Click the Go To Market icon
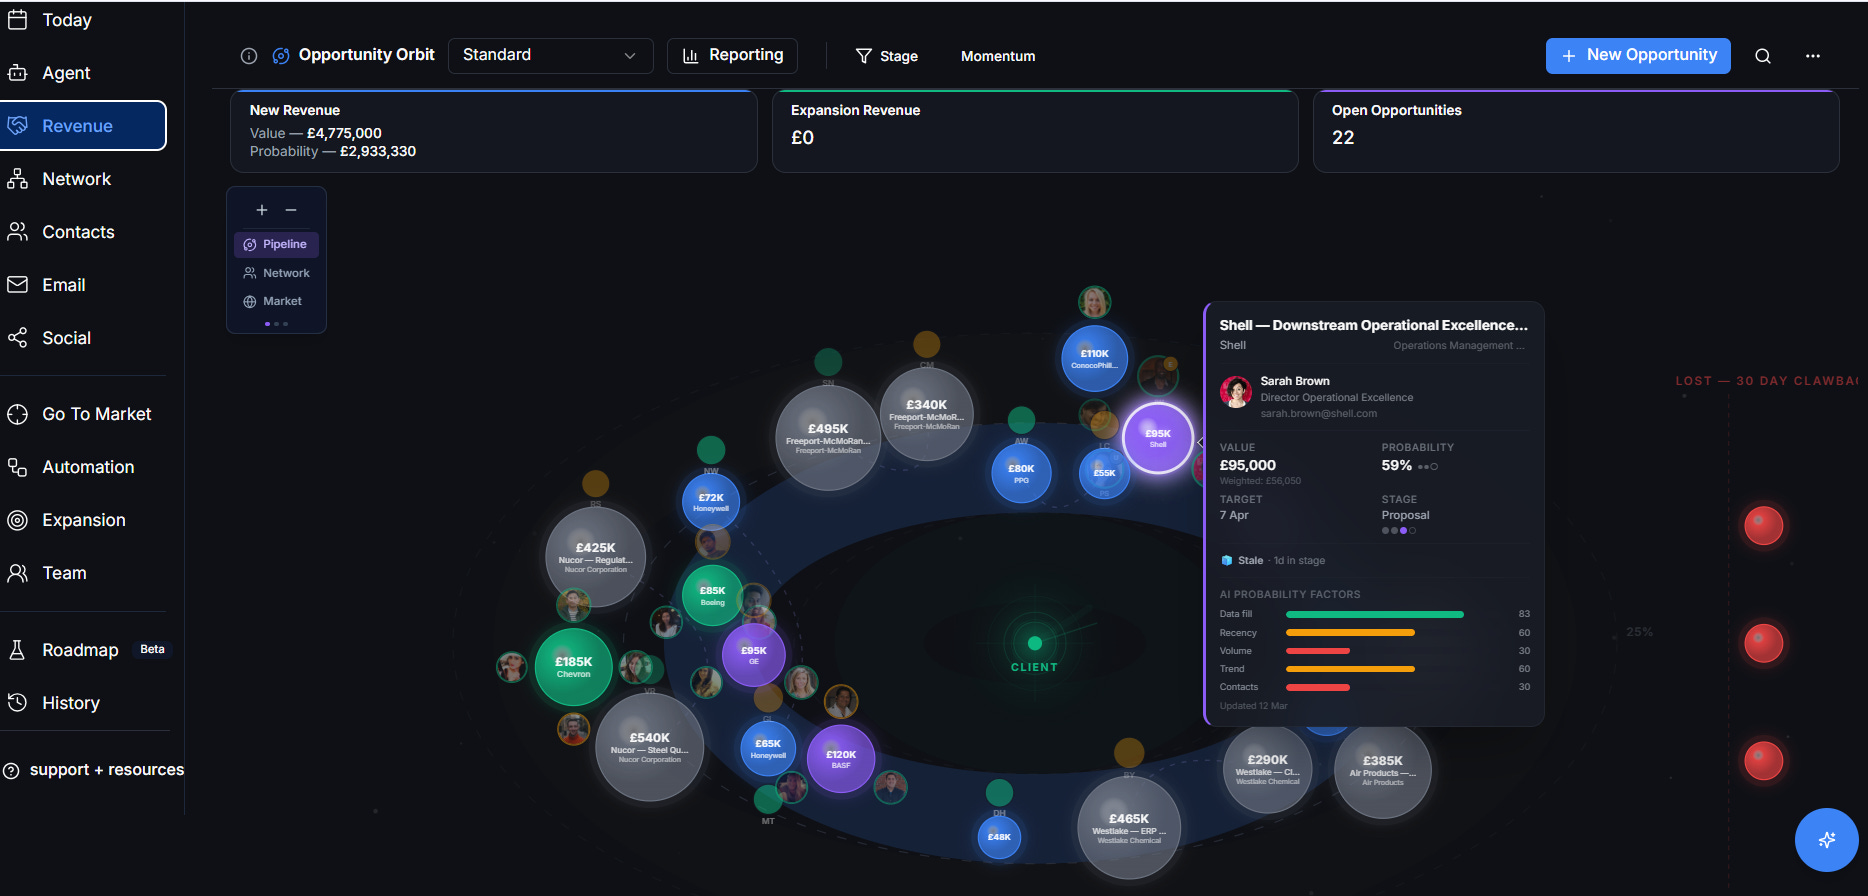The image size is (1868, 896). pos(17,414)
